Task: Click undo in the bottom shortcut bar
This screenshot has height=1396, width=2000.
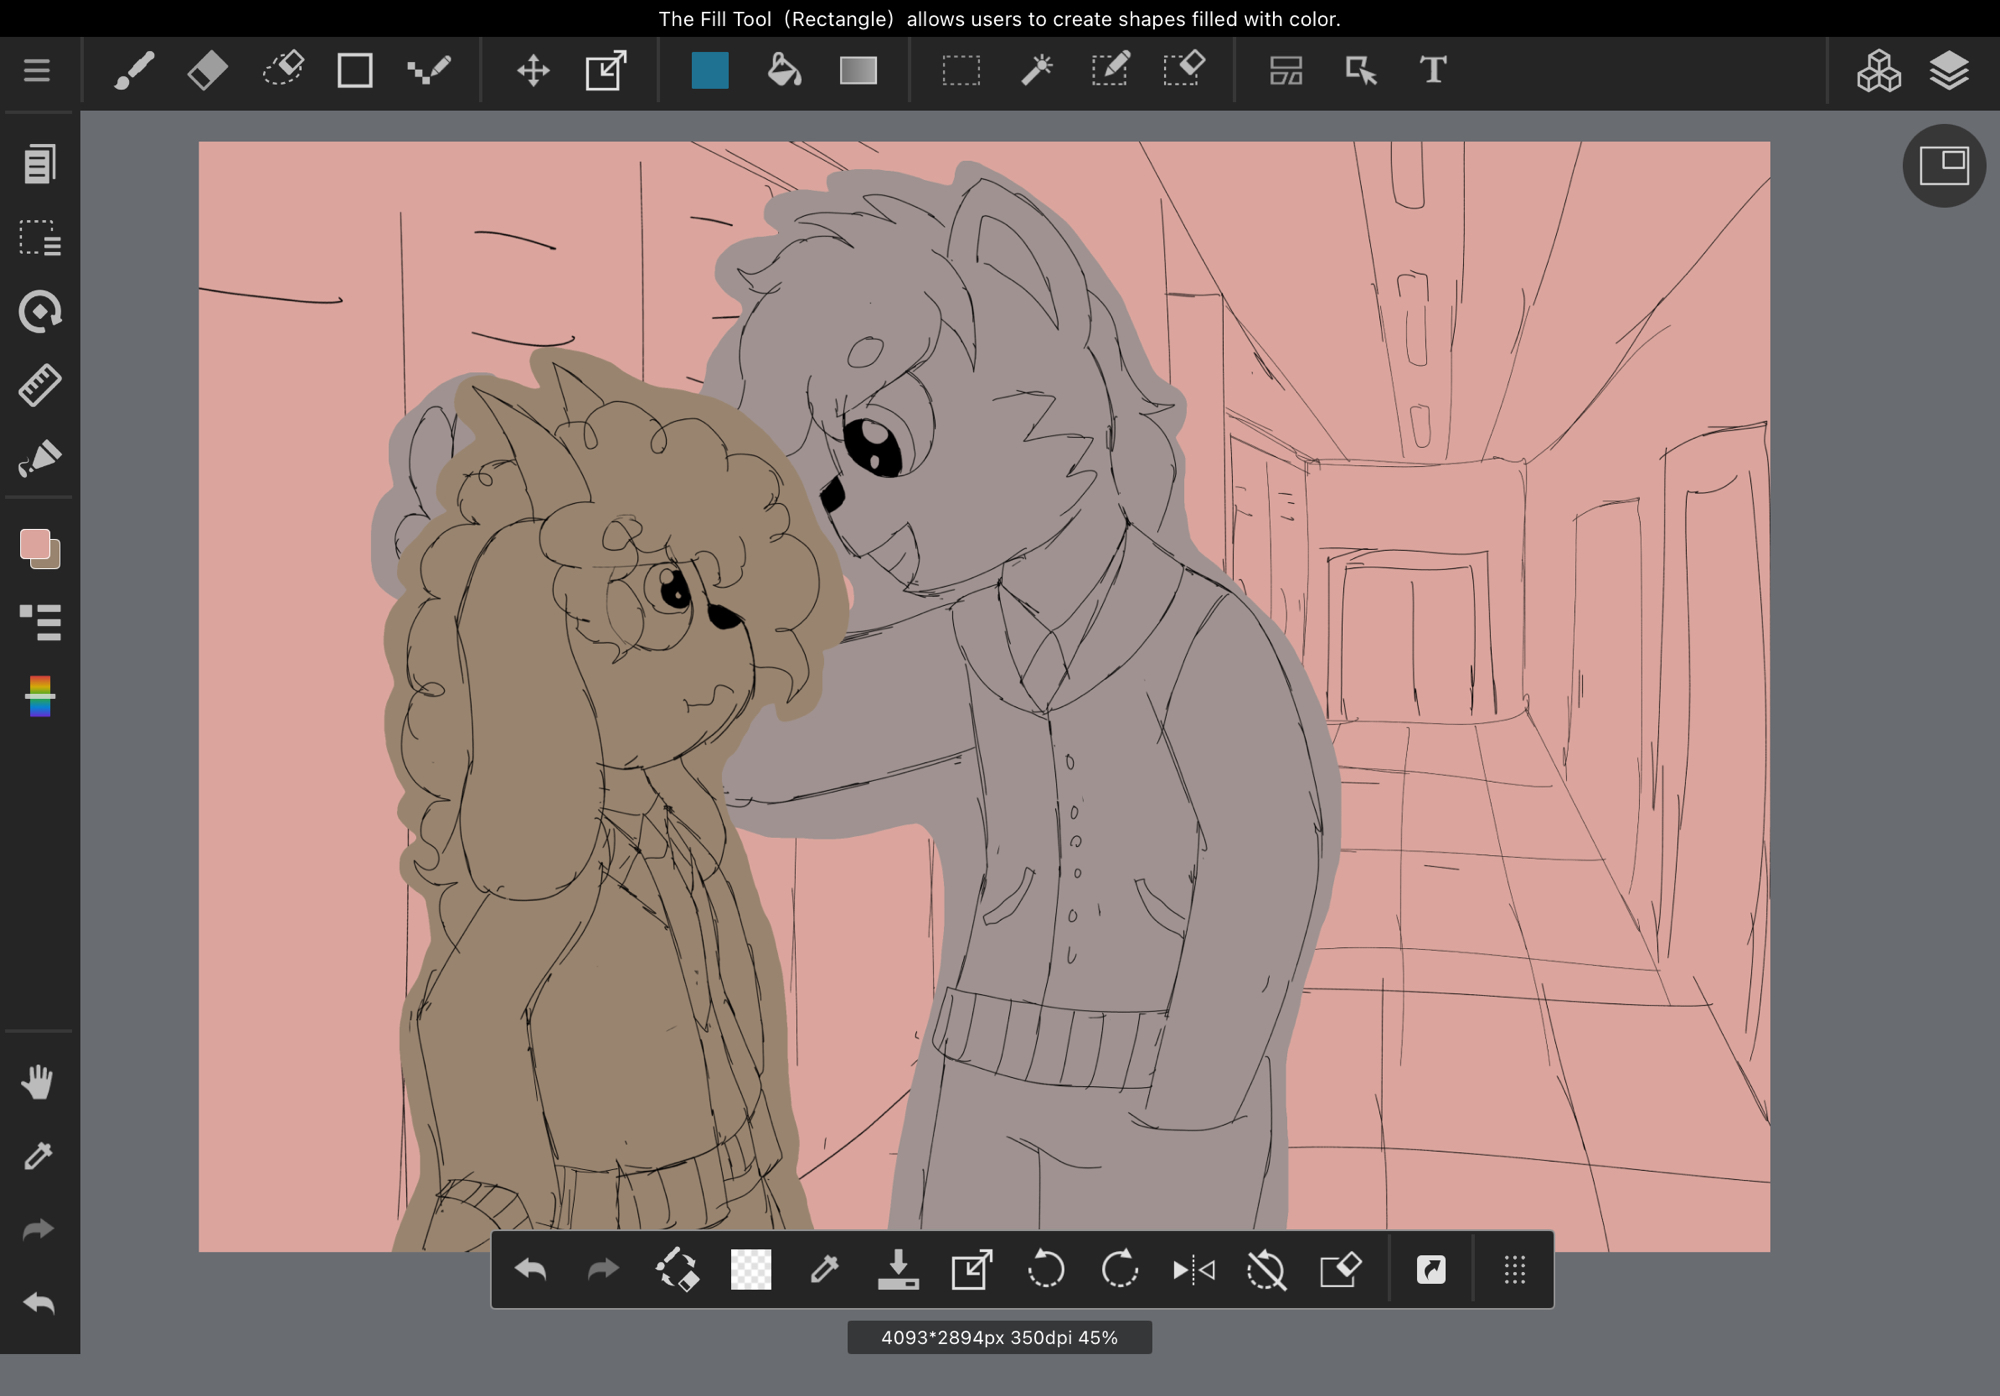Action: (x=531, y=1270)
